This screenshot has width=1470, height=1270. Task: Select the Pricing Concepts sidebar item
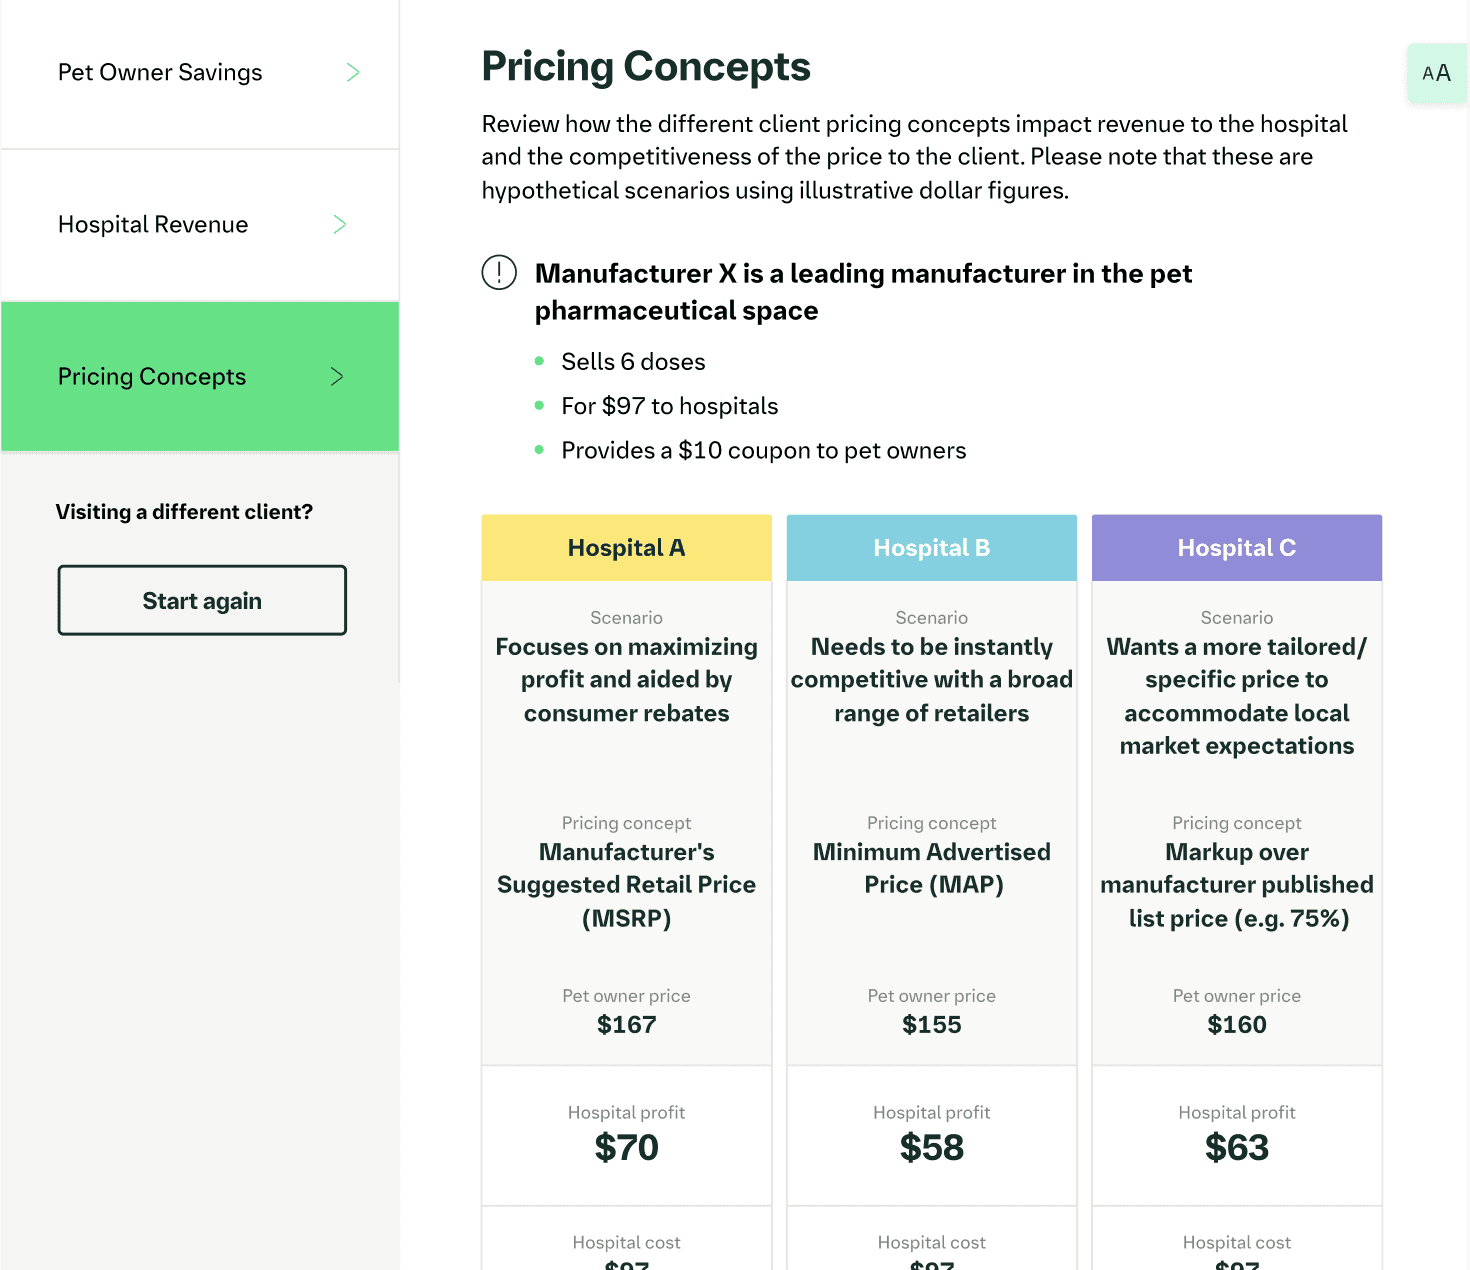(x=200, y=376)
